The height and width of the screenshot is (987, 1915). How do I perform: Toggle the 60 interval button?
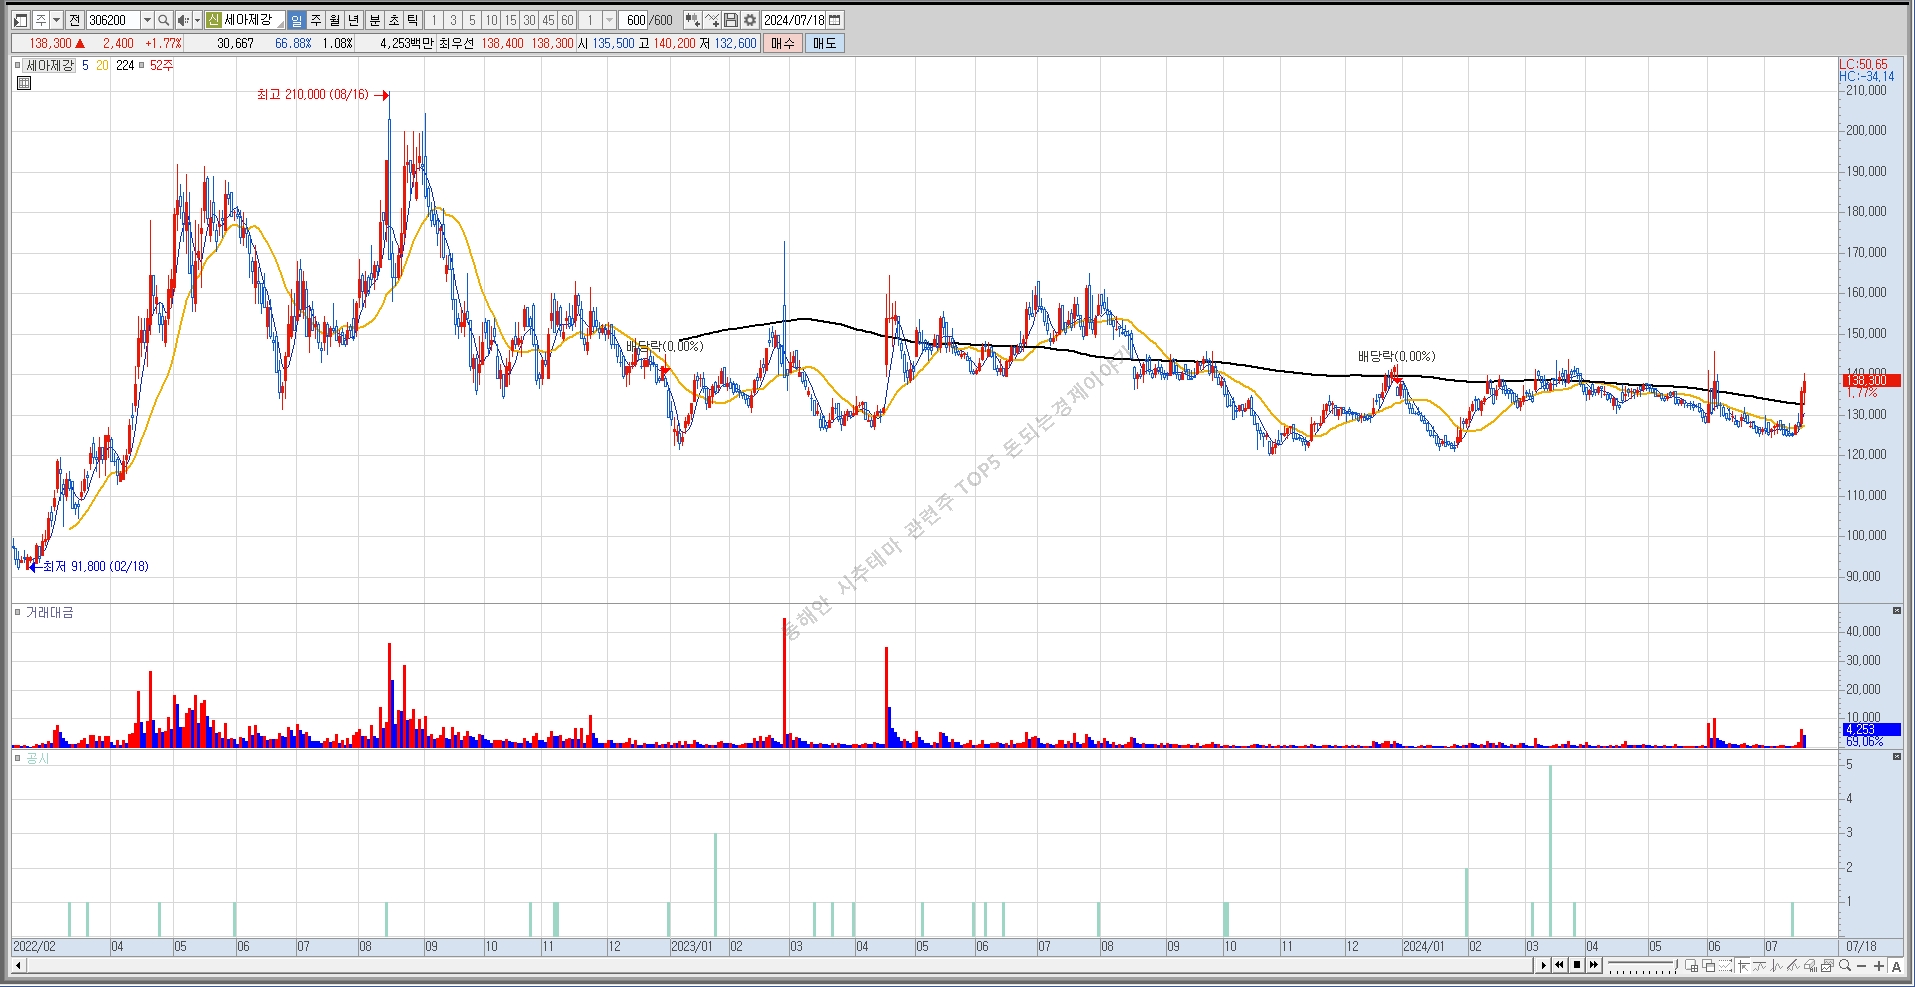(x=567, y=20)
